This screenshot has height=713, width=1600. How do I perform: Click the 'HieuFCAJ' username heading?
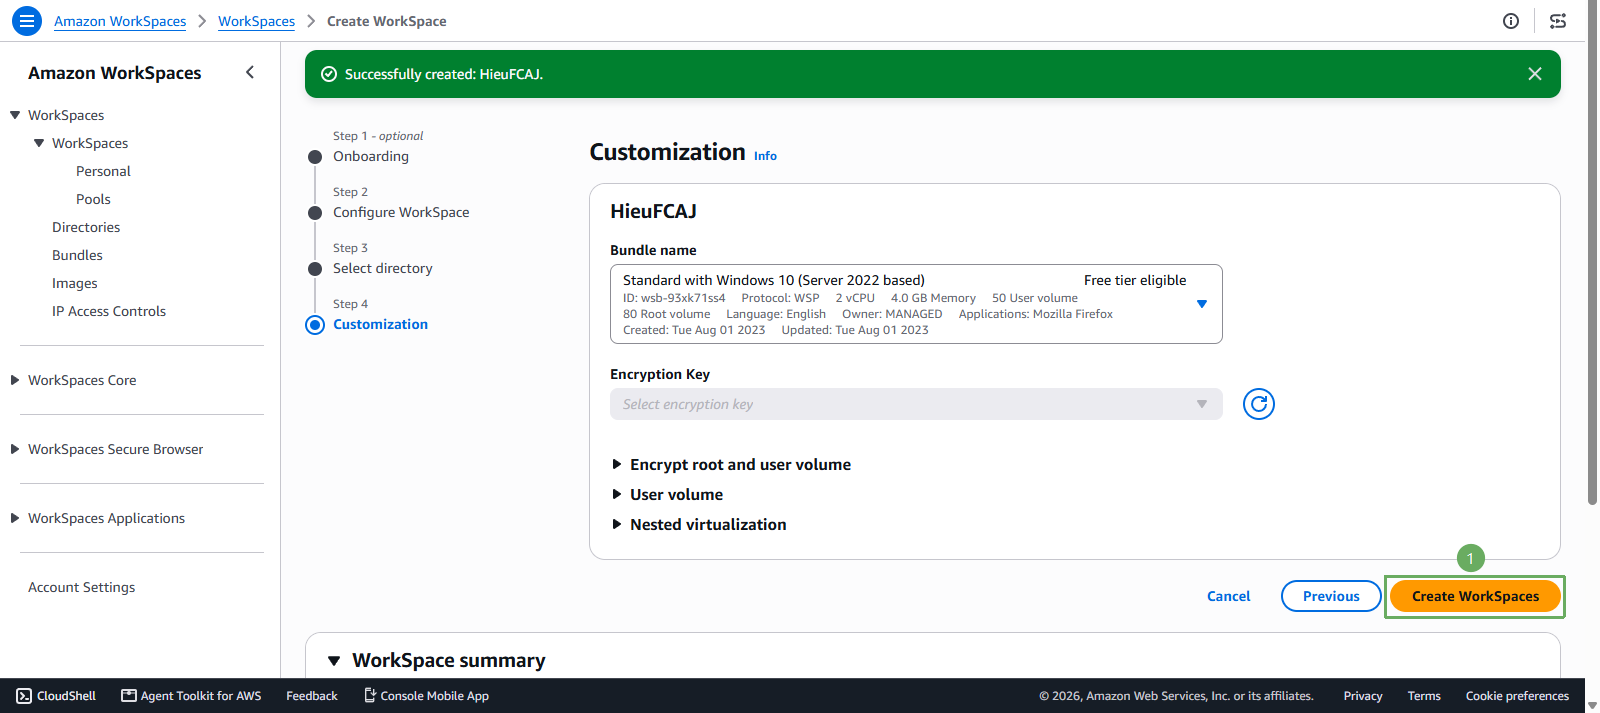point(653,211)
